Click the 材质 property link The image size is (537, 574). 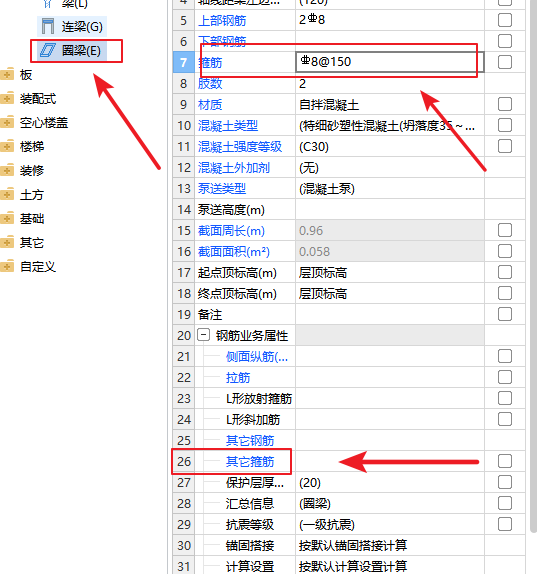[210, 105]
